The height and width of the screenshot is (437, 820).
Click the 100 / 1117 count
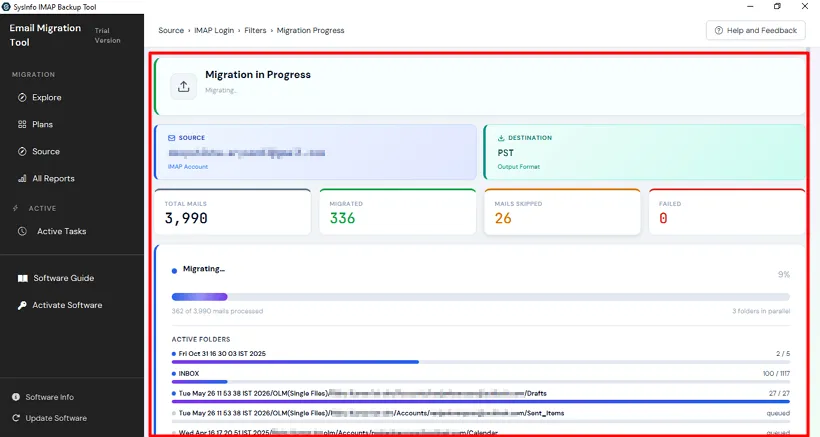(776, 374)
